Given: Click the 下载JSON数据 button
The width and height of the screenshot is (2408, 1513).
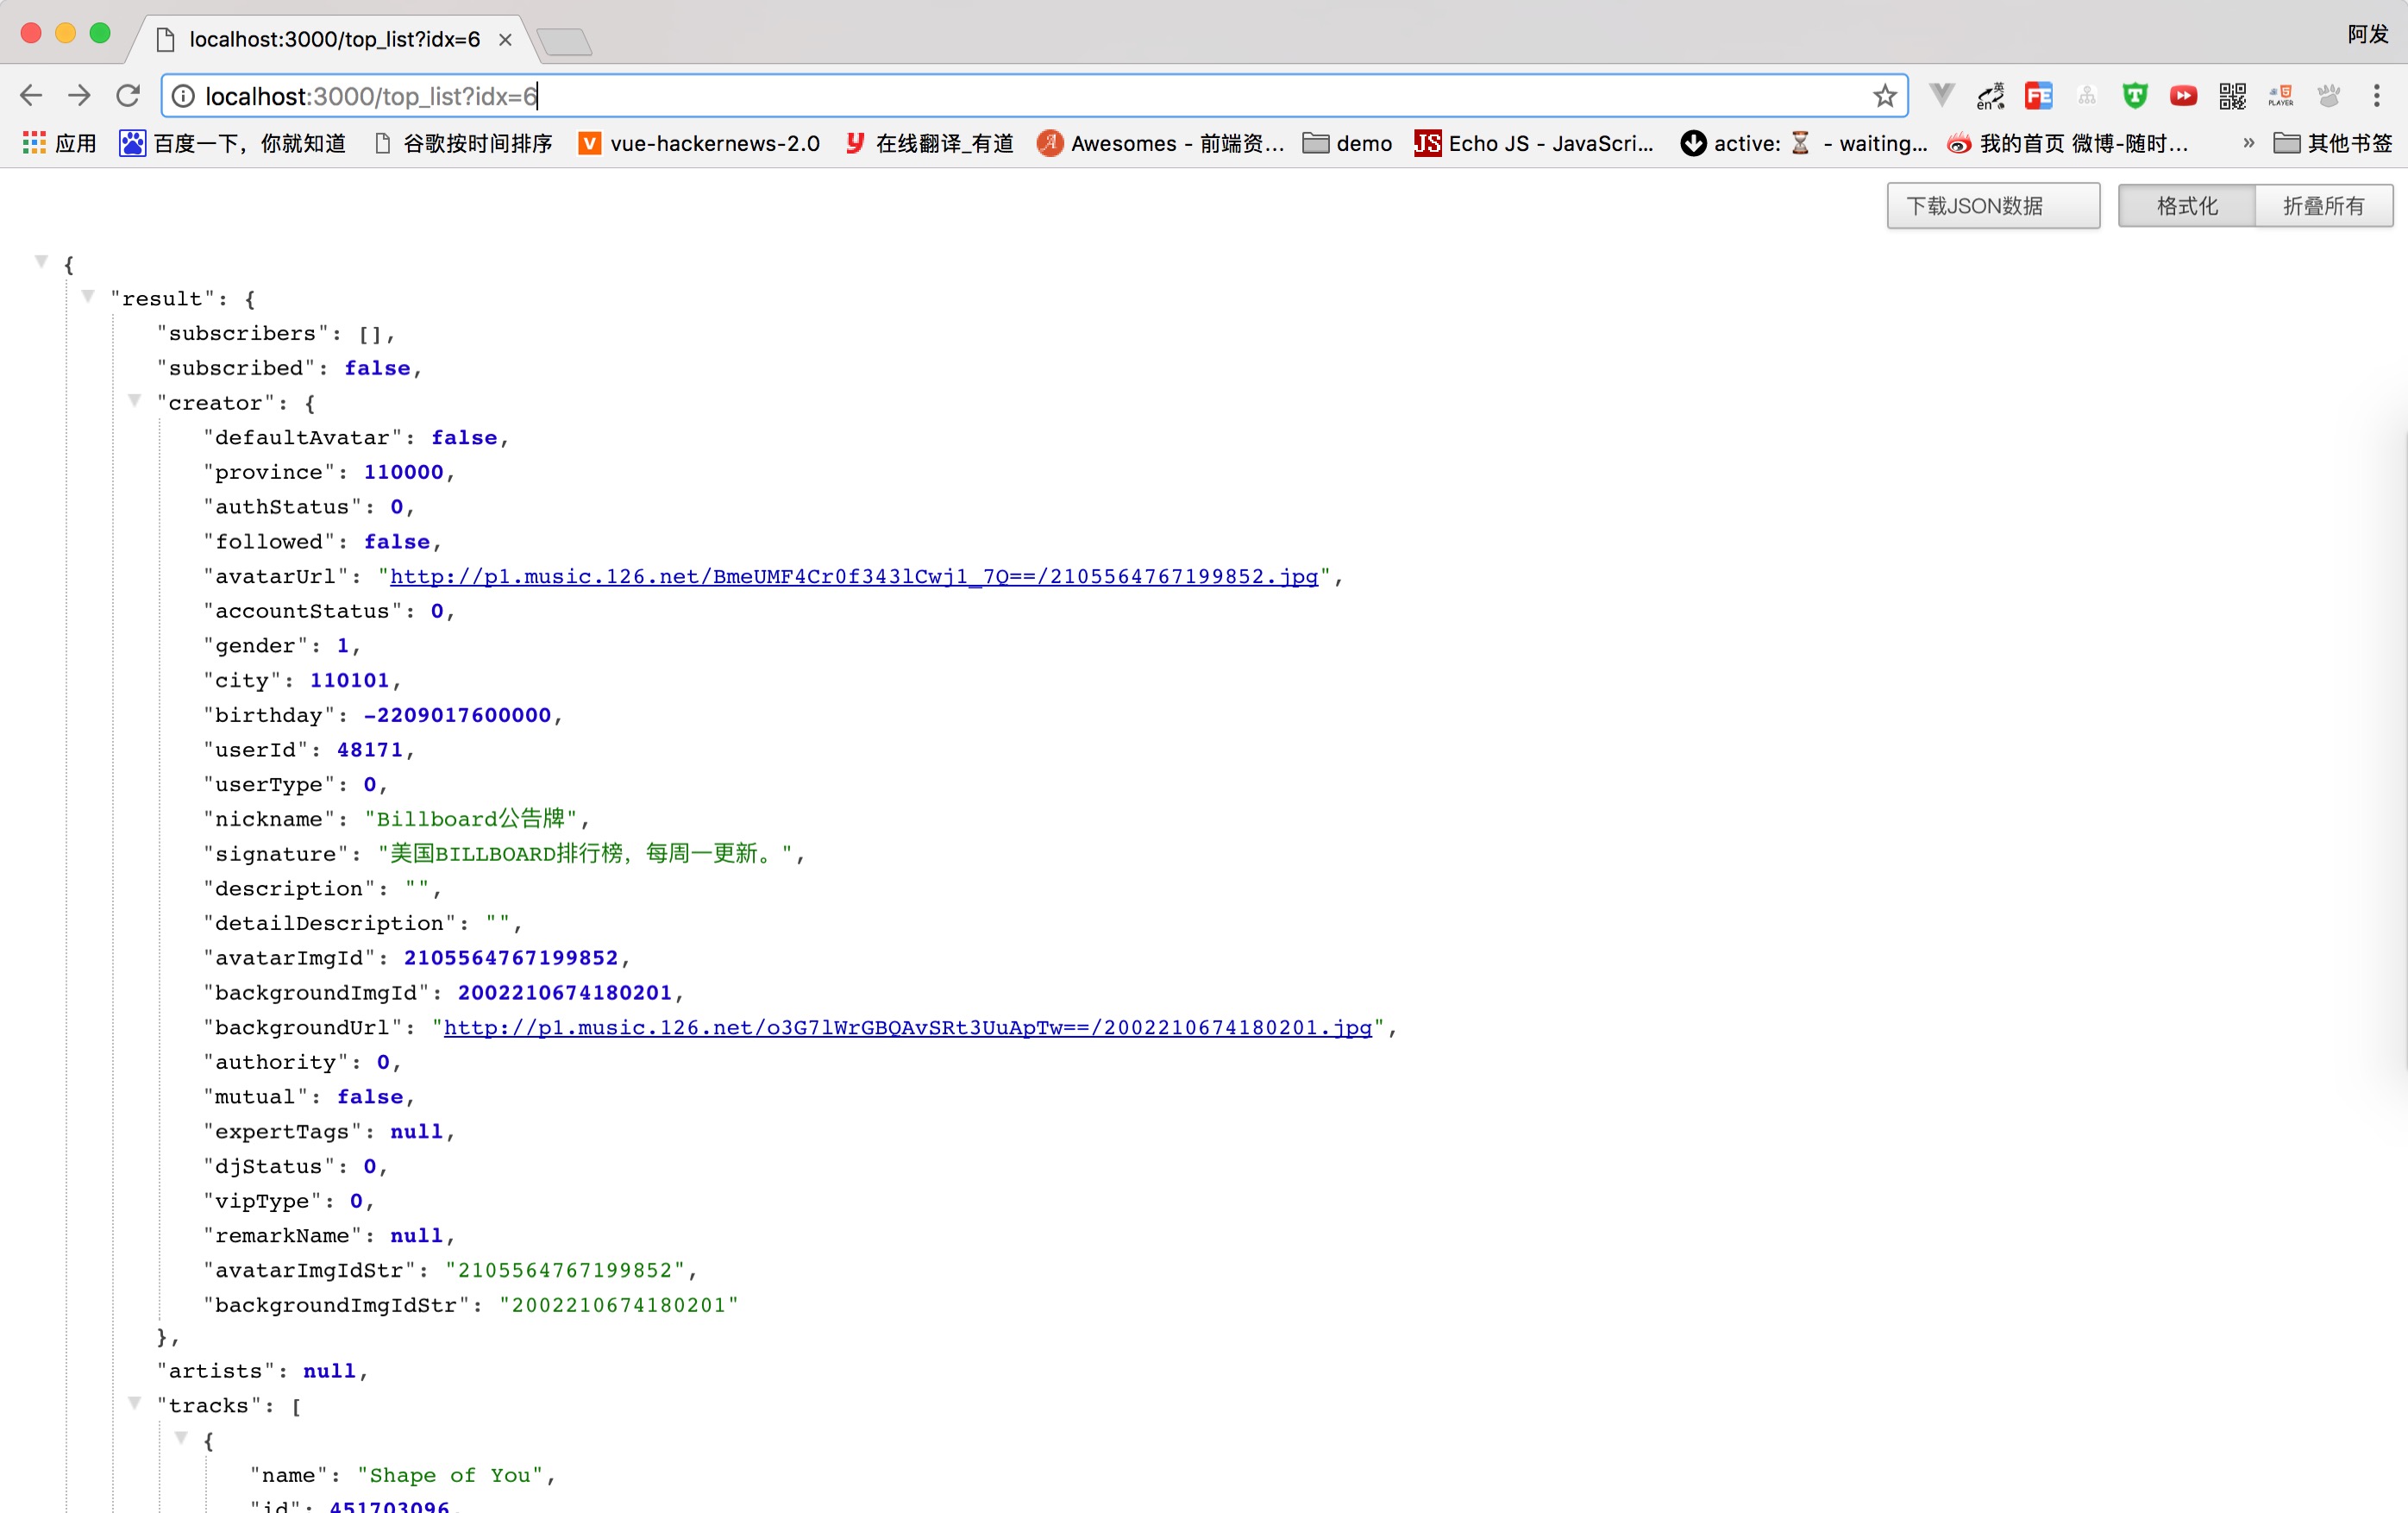Looking at the screenshot, I should click(x=1992, y=206).
